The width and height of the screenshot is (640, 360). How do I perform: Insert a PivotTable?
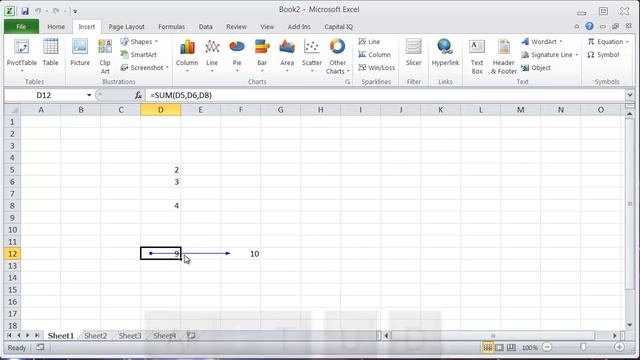click(x=22, y=56)
